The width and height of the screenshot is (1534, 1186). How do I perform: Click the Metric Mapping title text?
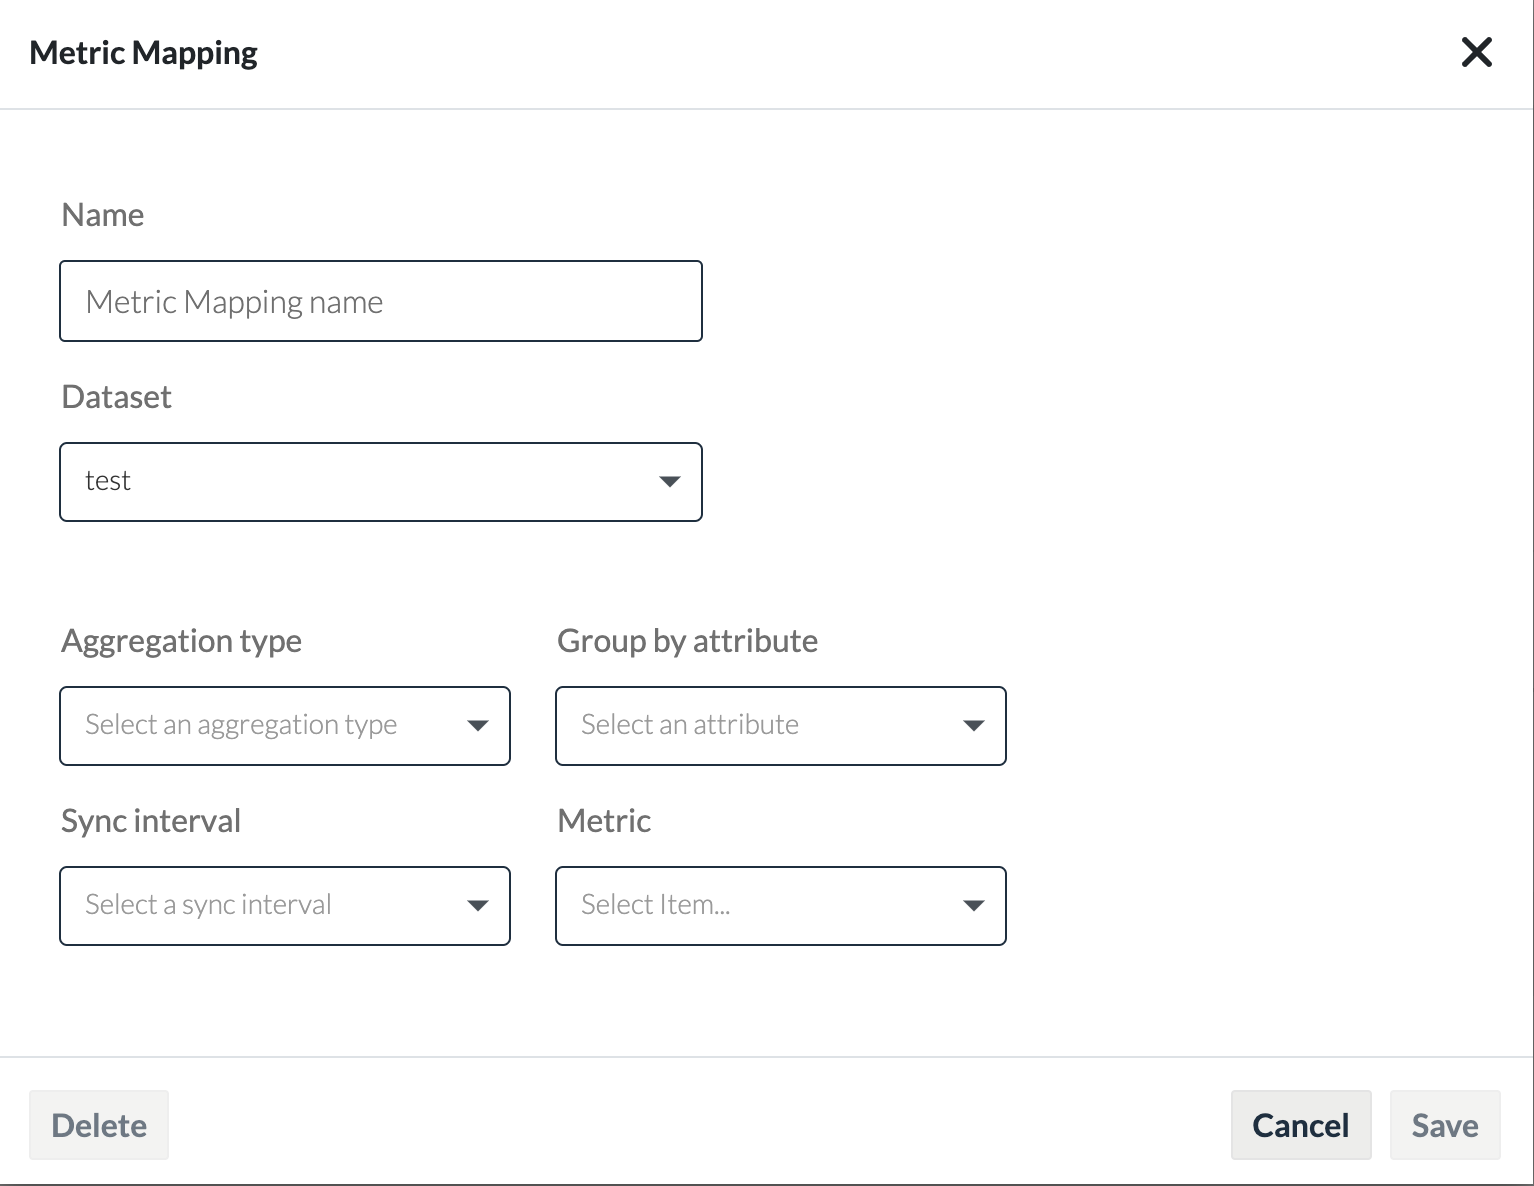pyautogui.click(x=144, y=53)
